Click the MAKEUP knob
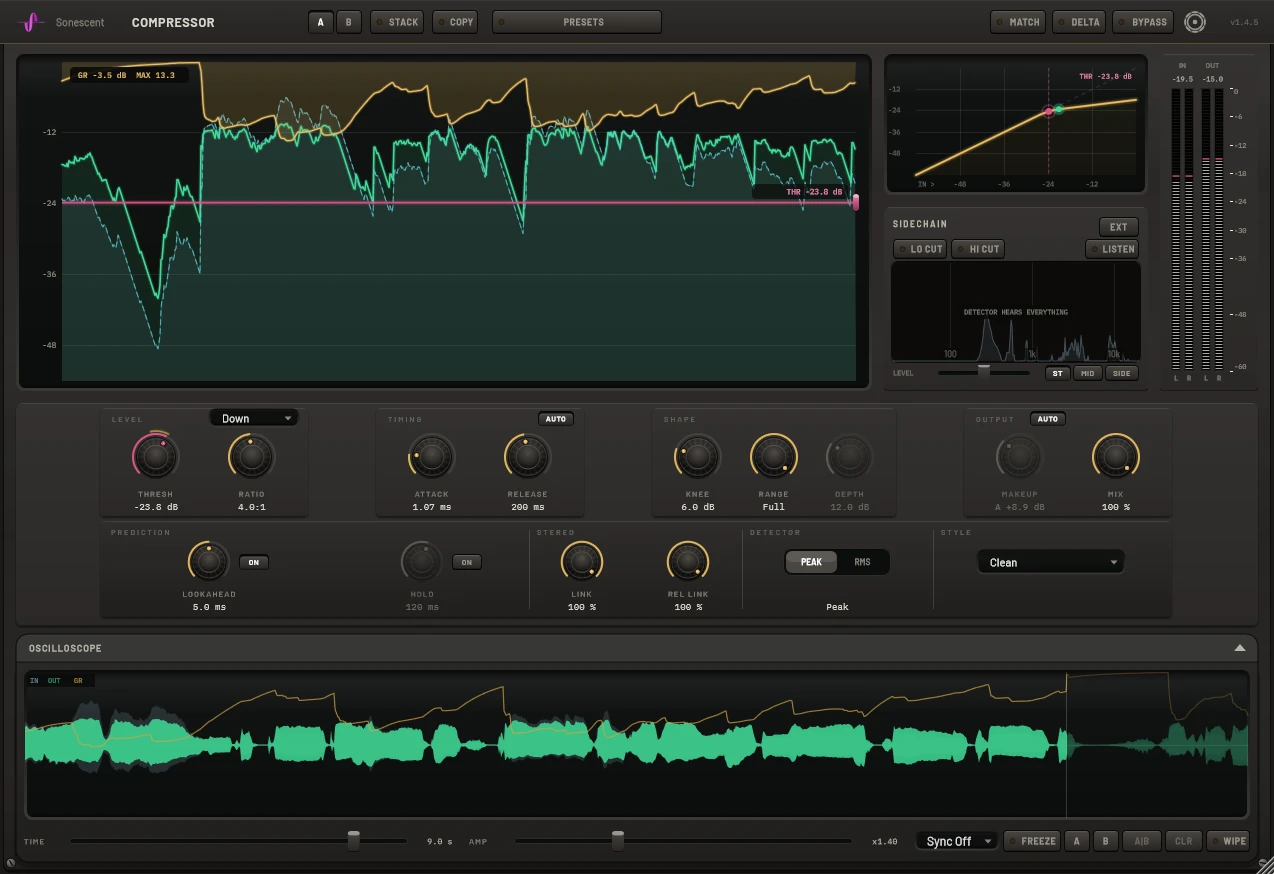 (x=1020, y=456)
